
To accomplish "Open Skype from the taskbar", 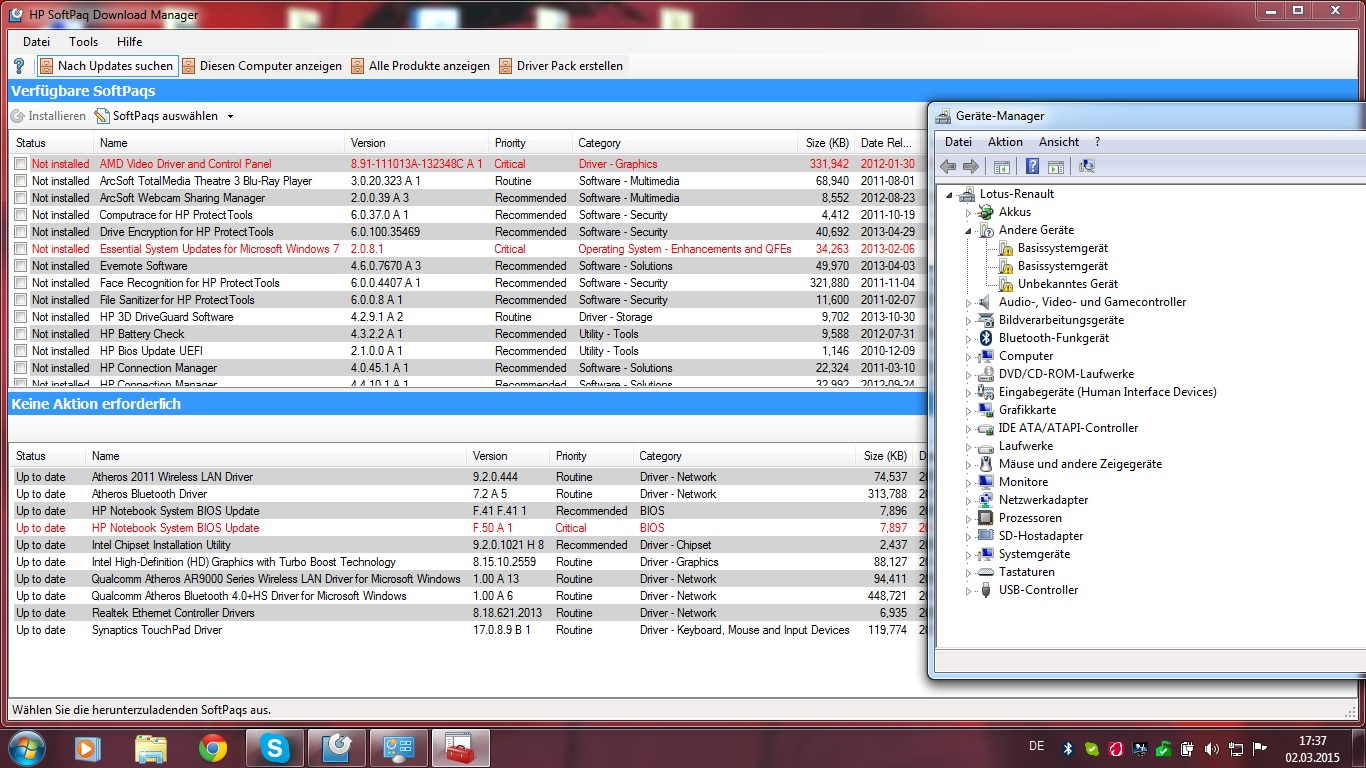I will pyautogui.click(x=274, y=747).
